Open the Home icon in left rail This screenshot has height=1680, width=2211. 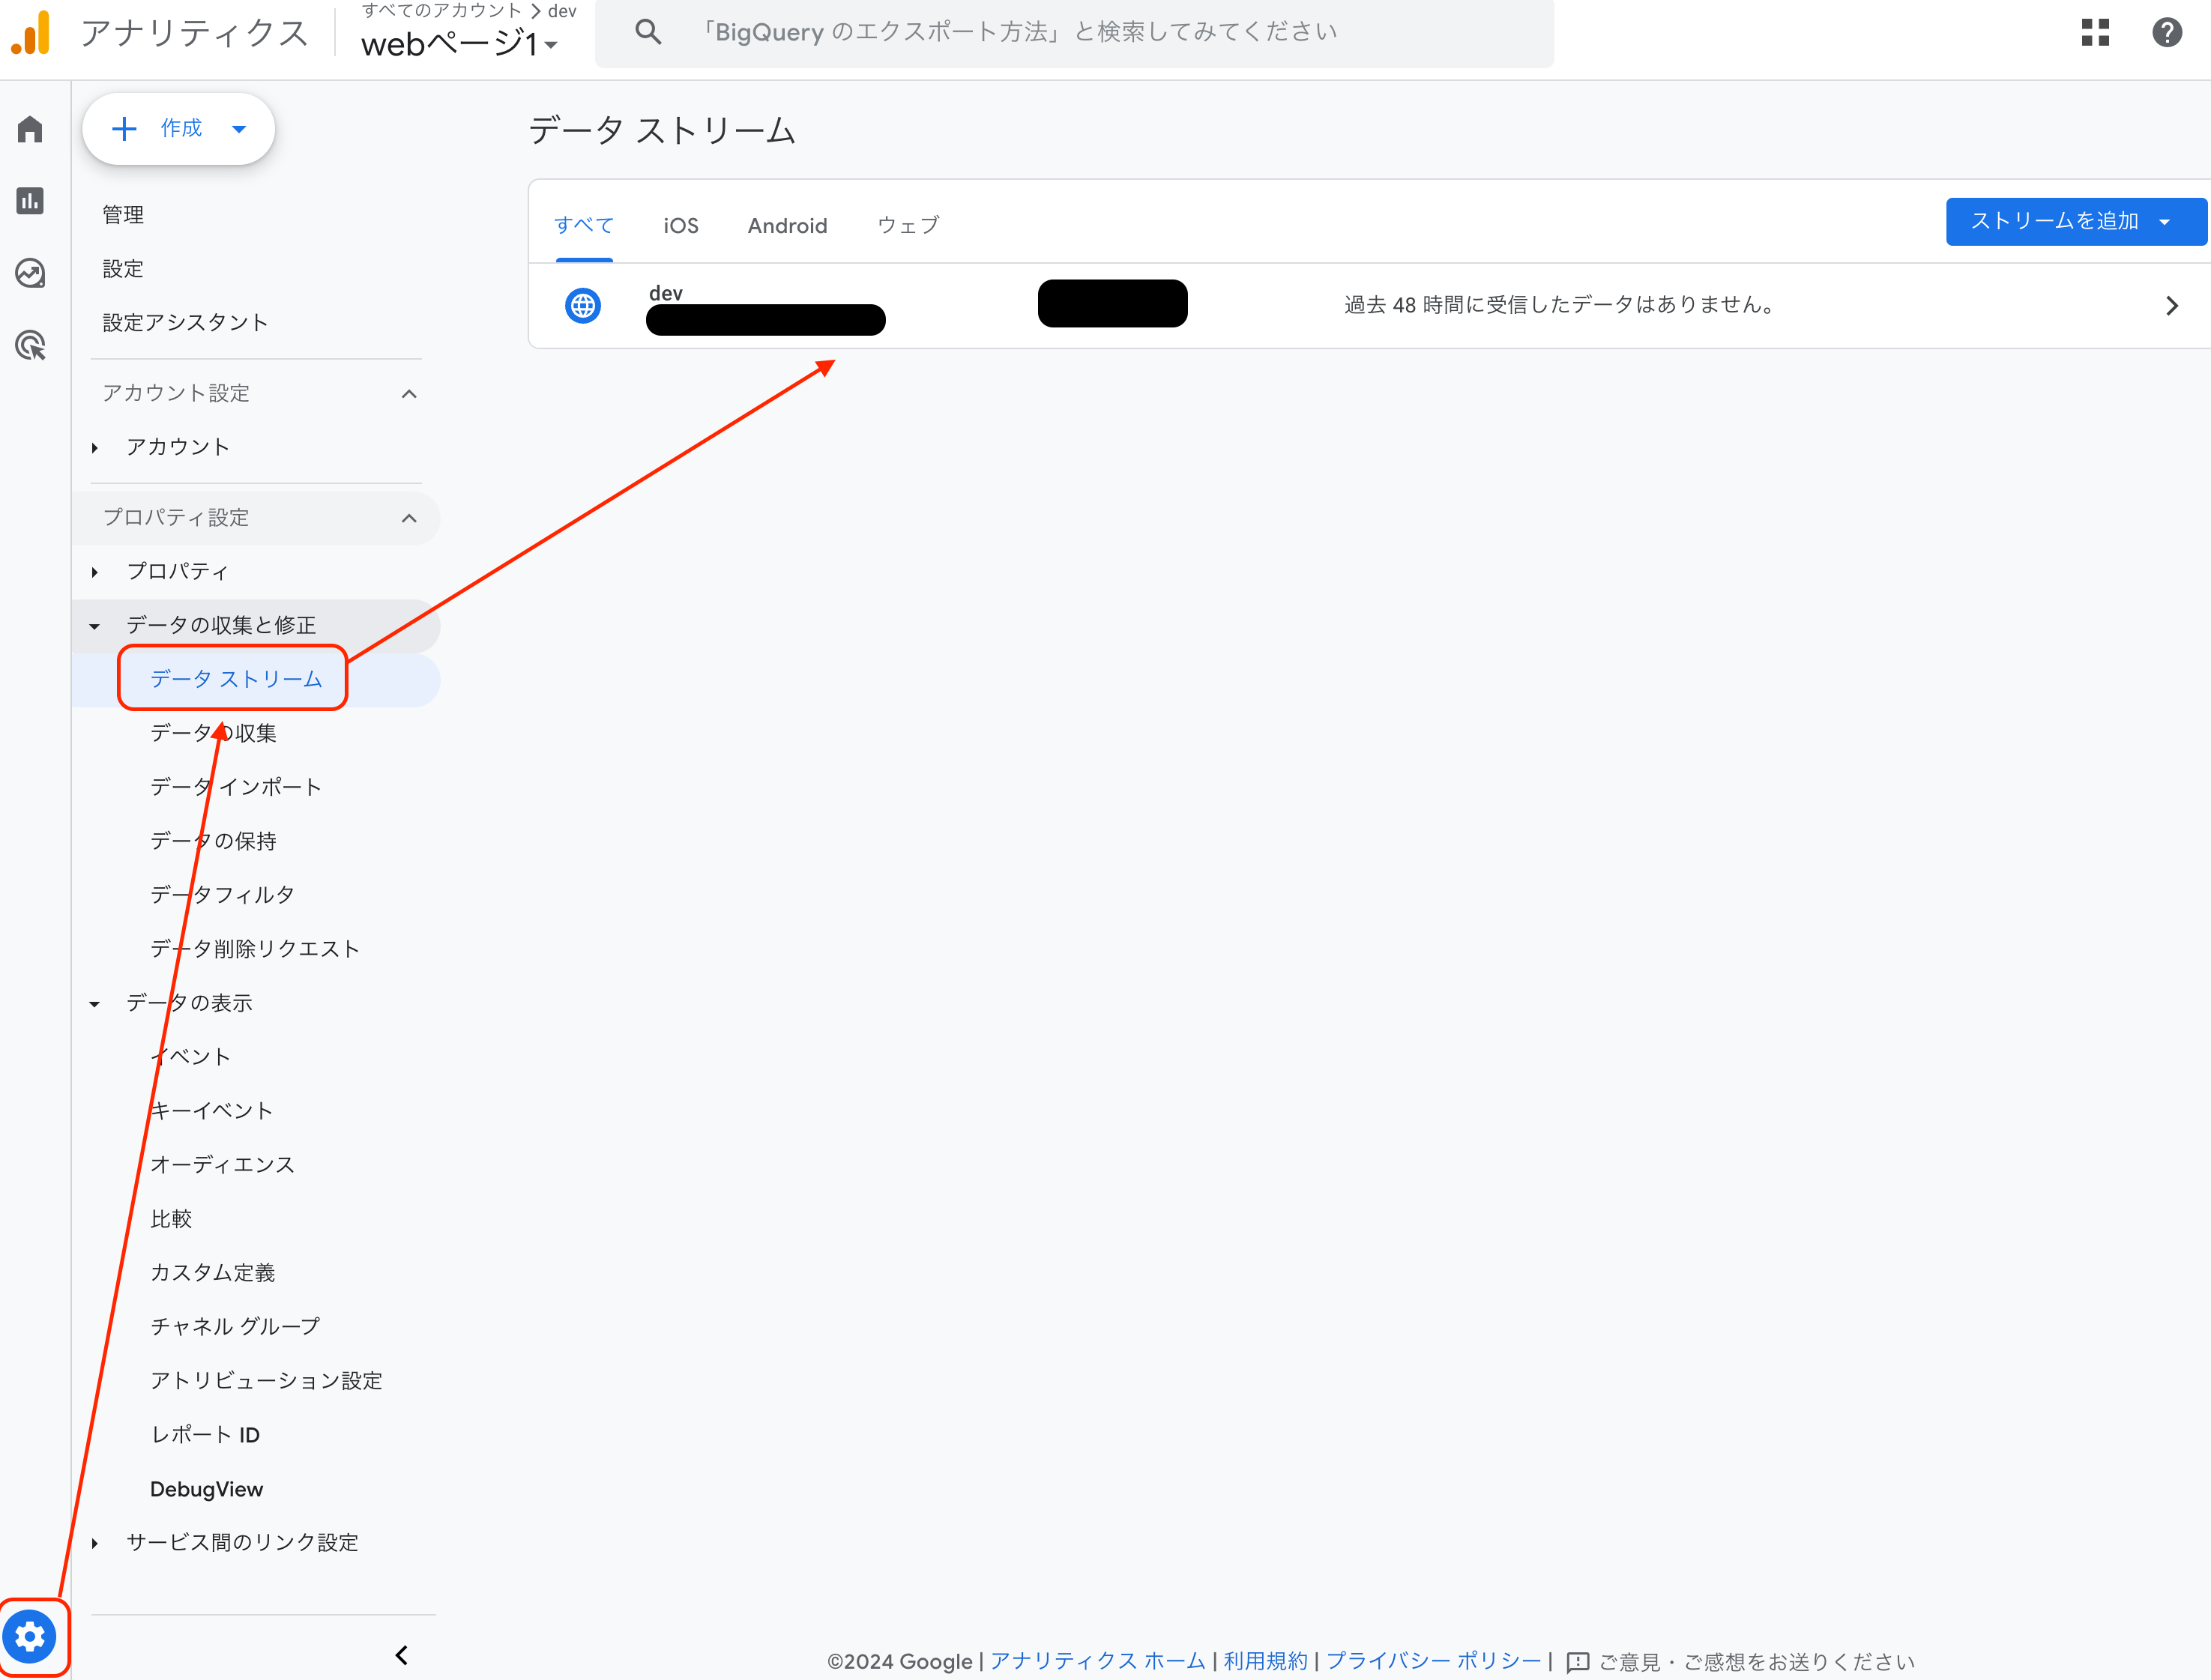click(x=30, y=129)
